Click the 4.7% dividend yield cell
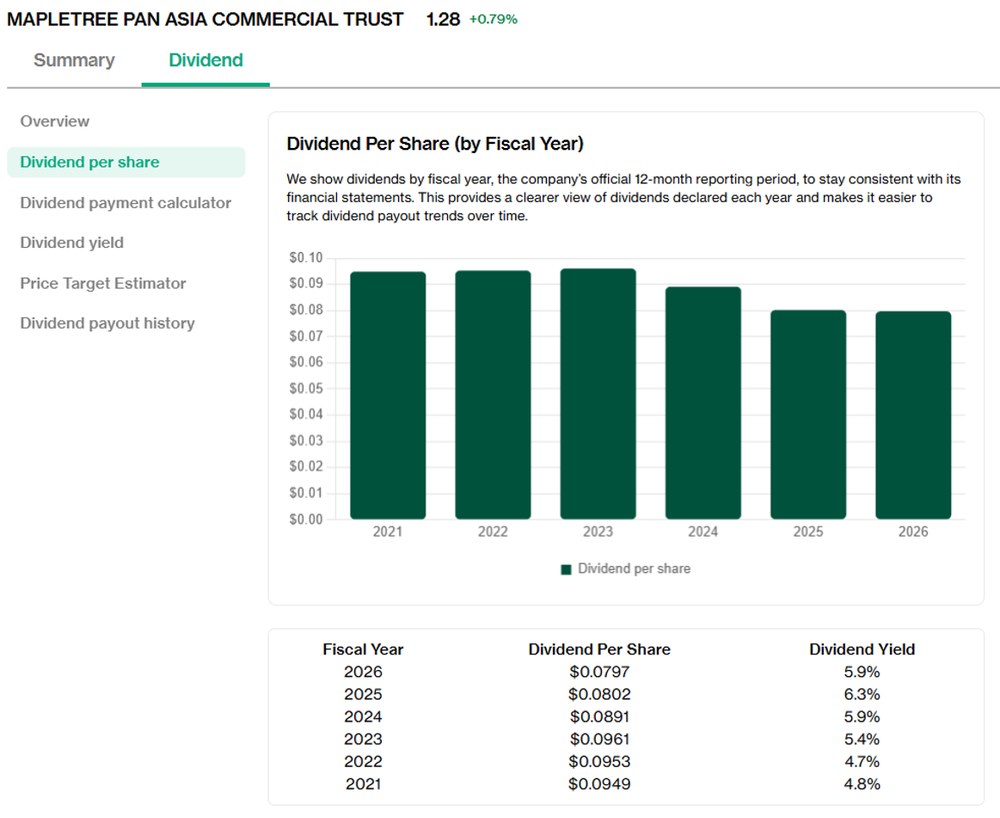1000x818 pixels. pyautogui.click(x=862, y=761)
